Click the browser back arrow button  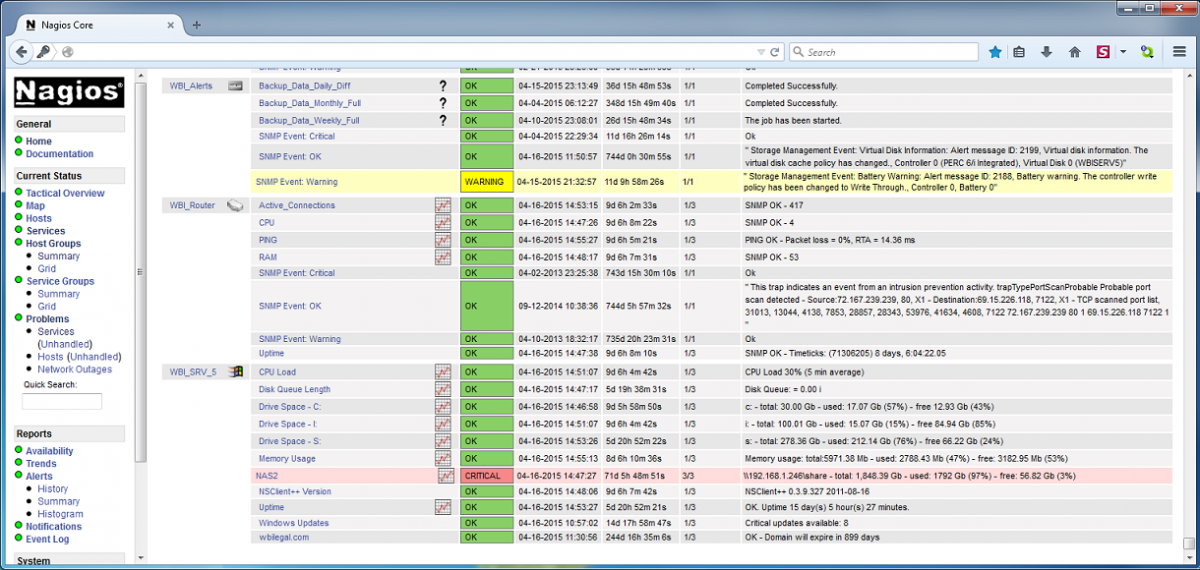[x=22, y=52]
